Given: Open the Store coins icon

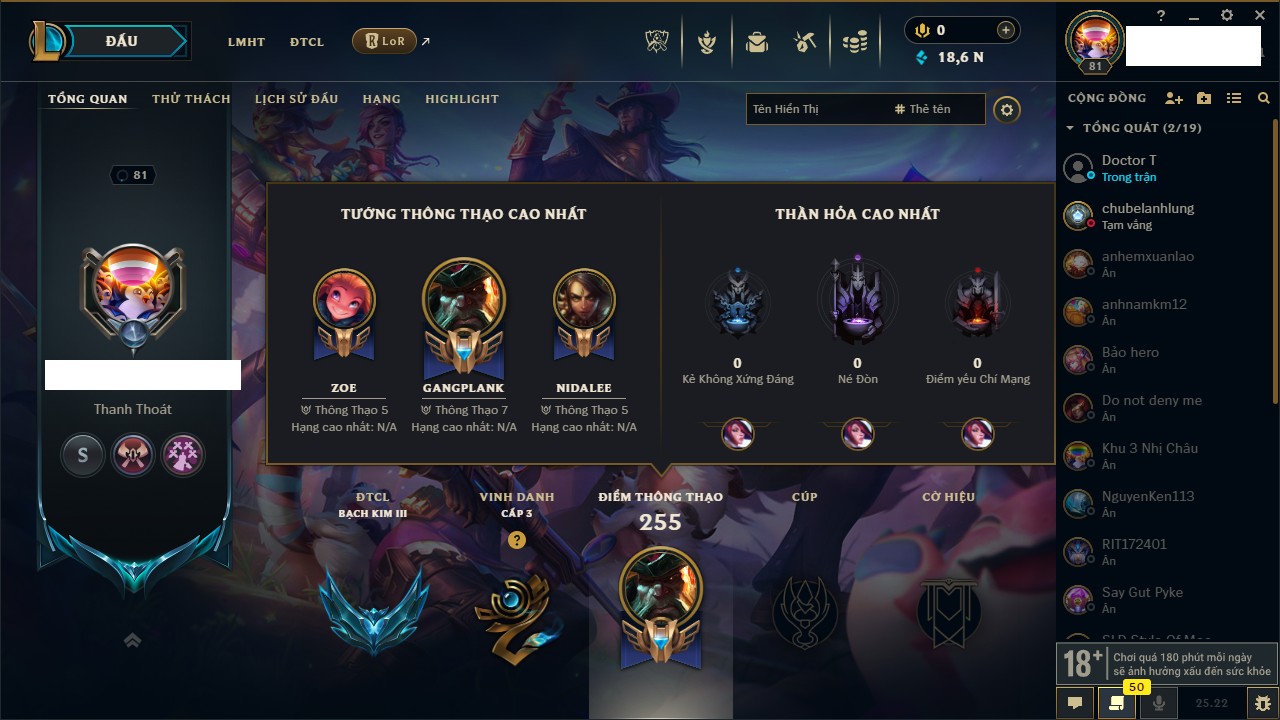Looking at the screenshot, I should (x=854, y=42).
